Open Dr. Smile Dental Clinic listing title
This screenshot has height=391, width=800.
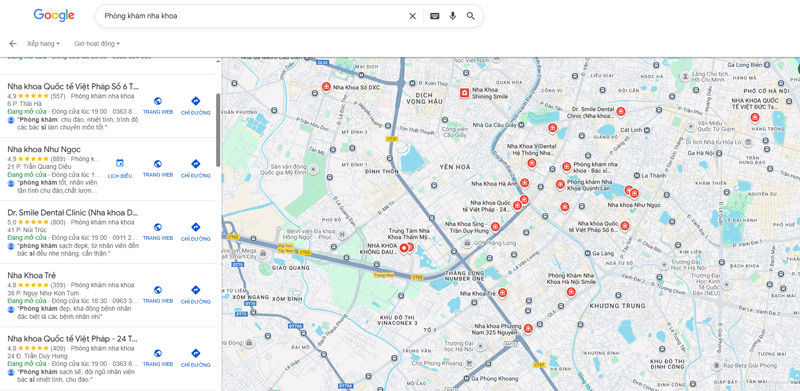click(x=73, y=212)
